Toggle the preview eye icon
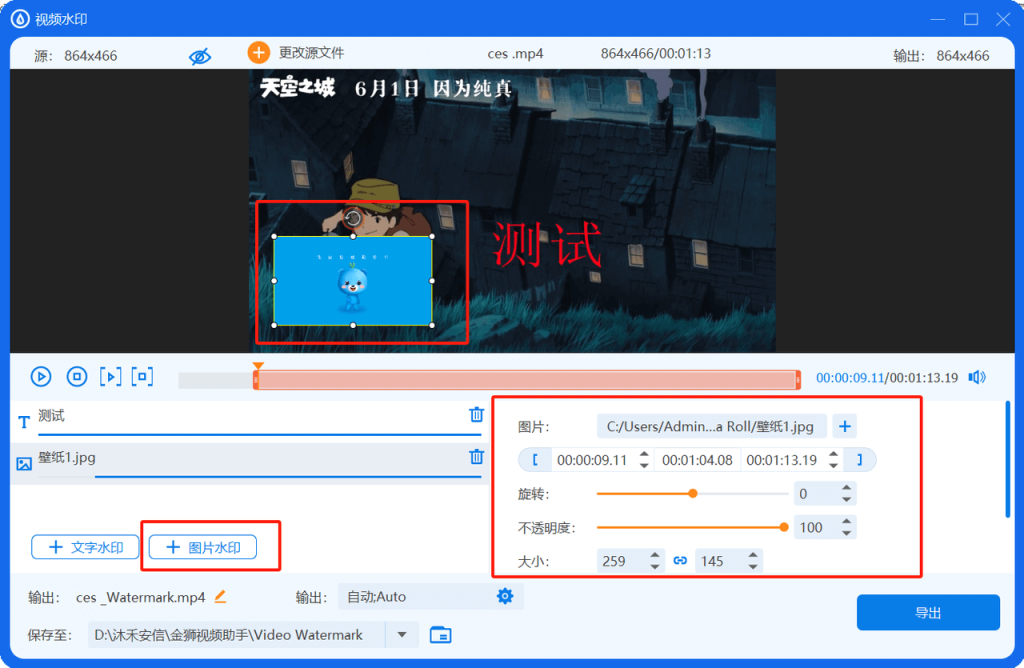 (x=200, y=56)
